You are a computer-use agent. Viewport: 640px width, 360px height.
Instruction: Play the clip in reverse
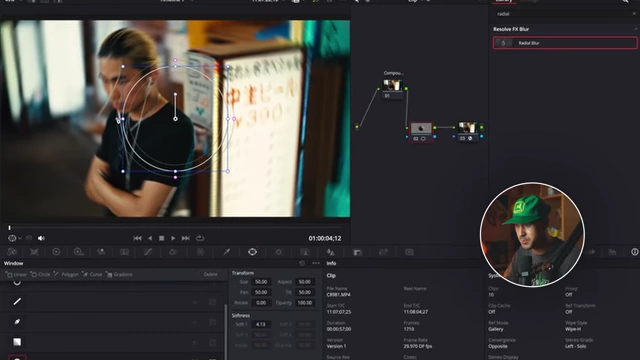(x=150, y=238)
